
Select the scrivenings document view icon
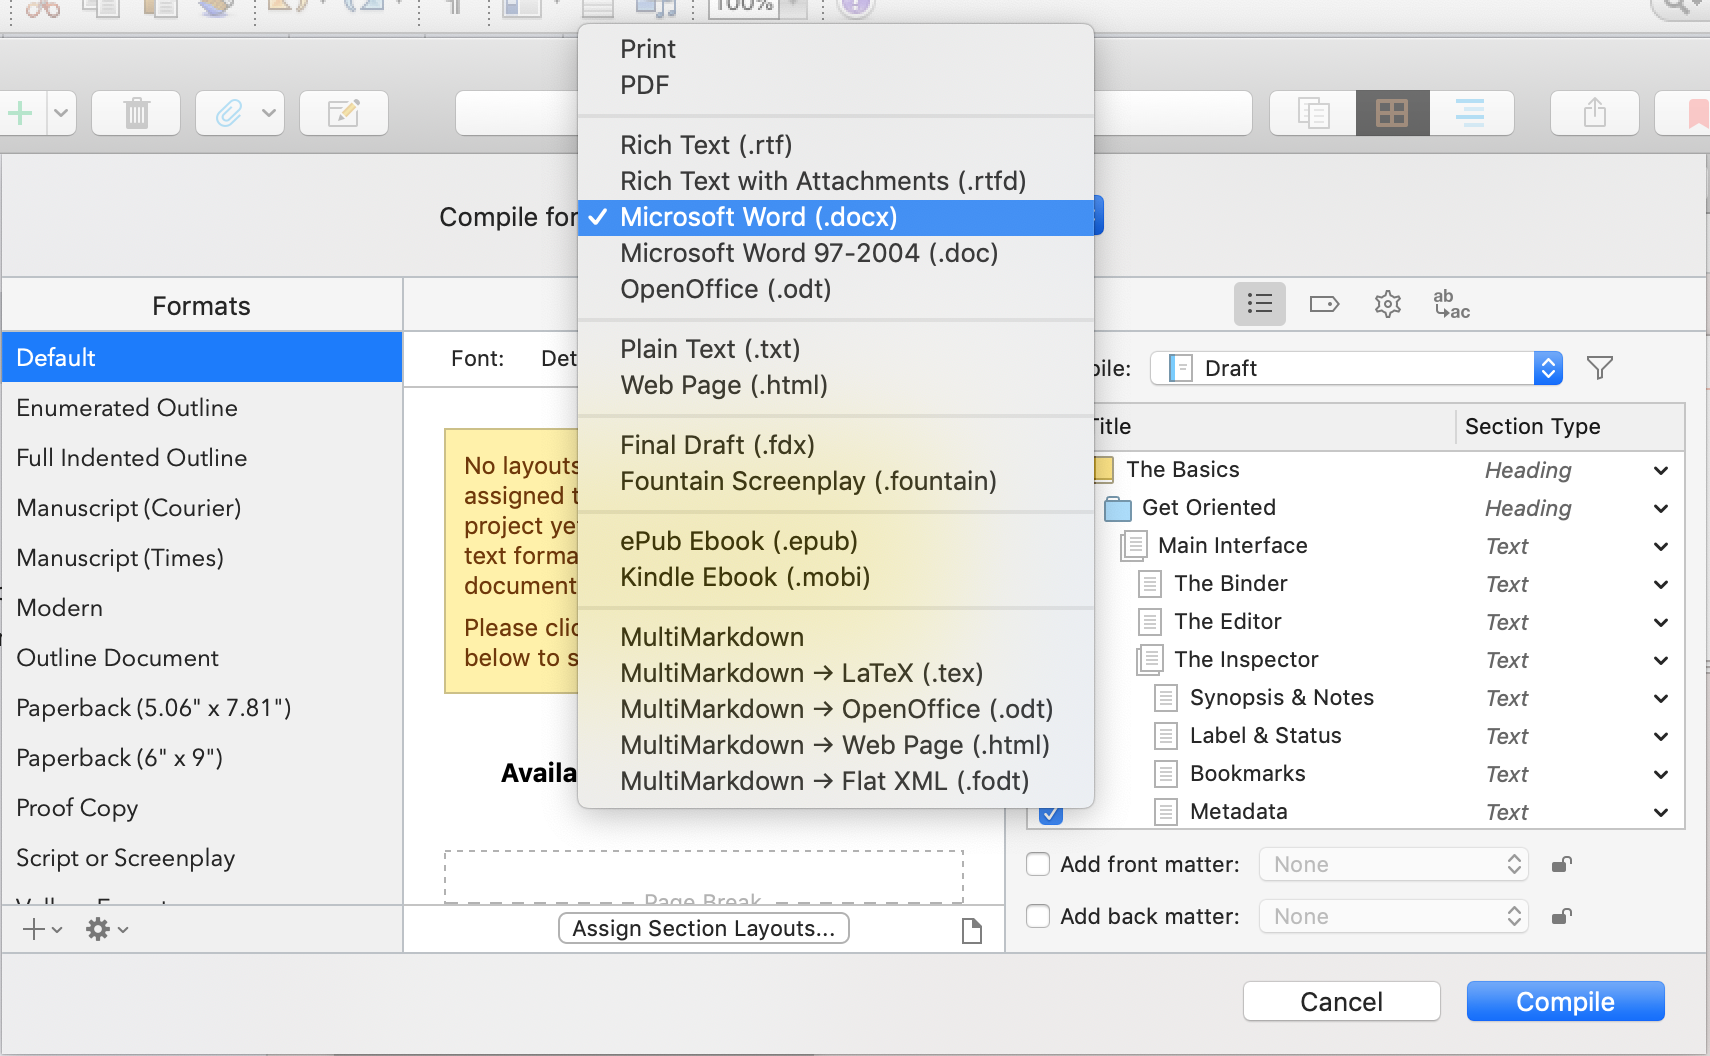point(1313,113)
